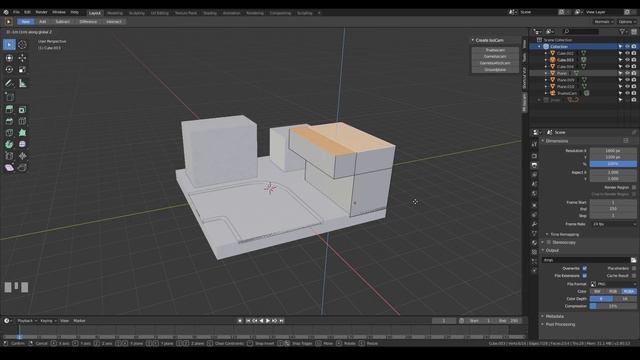Disable rendering for FrameCam camera icon
The height and width of the screenshot is (360, 640).
[x=633, y=93]
